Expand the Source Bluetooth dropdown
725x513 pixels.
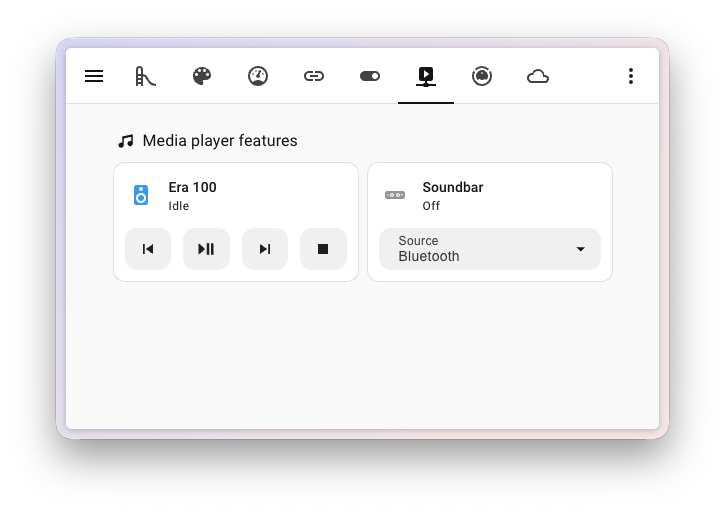[x=490, y=249]
